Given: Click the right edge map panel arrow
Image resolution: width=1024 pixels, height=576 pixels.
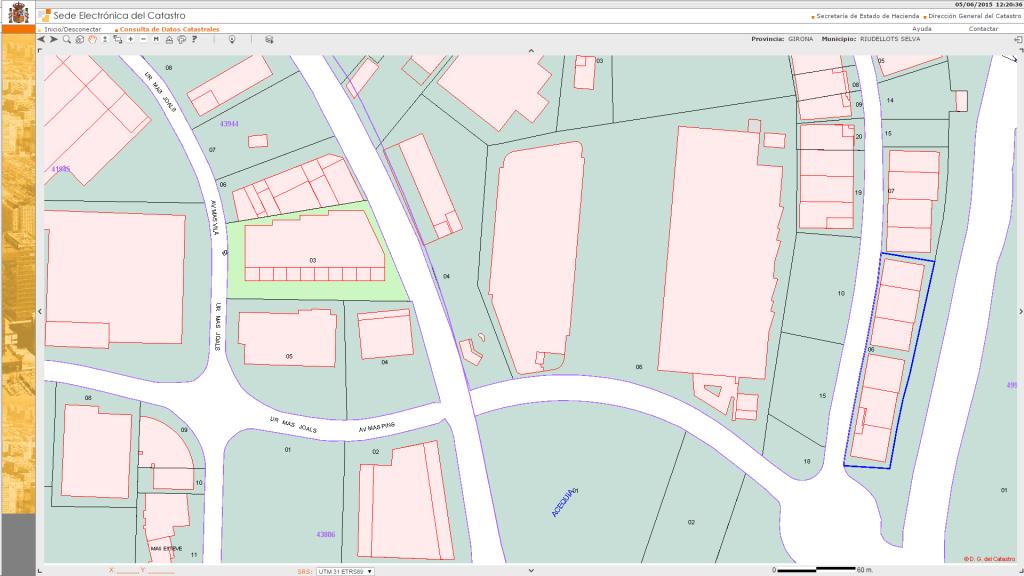Looking at the screenshot, I should point(1020,312).
